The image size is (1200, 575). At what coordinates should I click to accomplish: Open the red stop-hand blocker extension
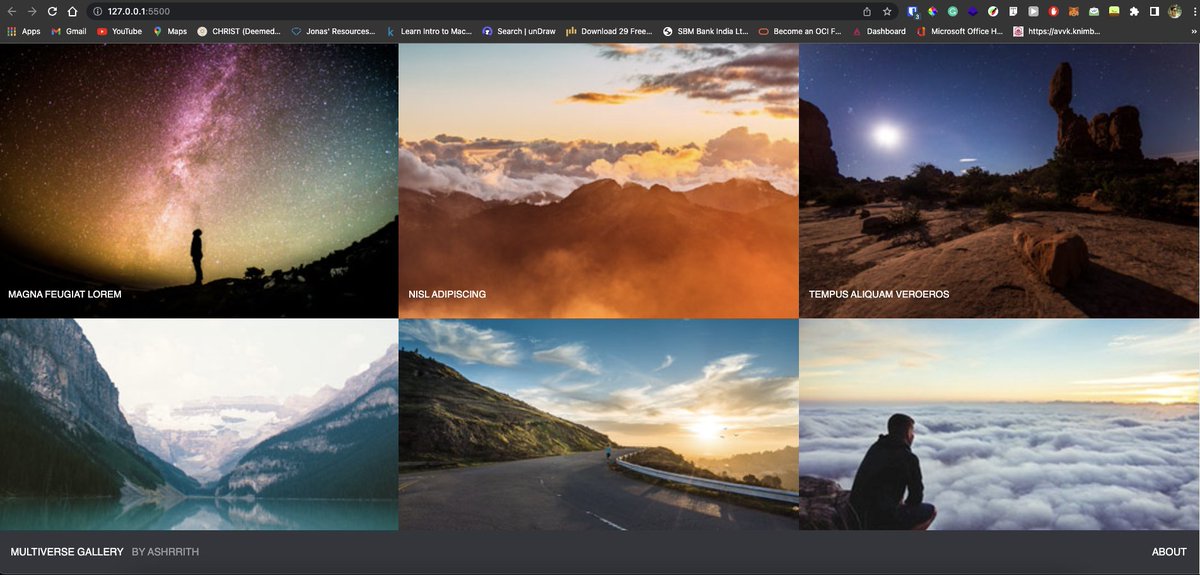(x=1053, y=11)
